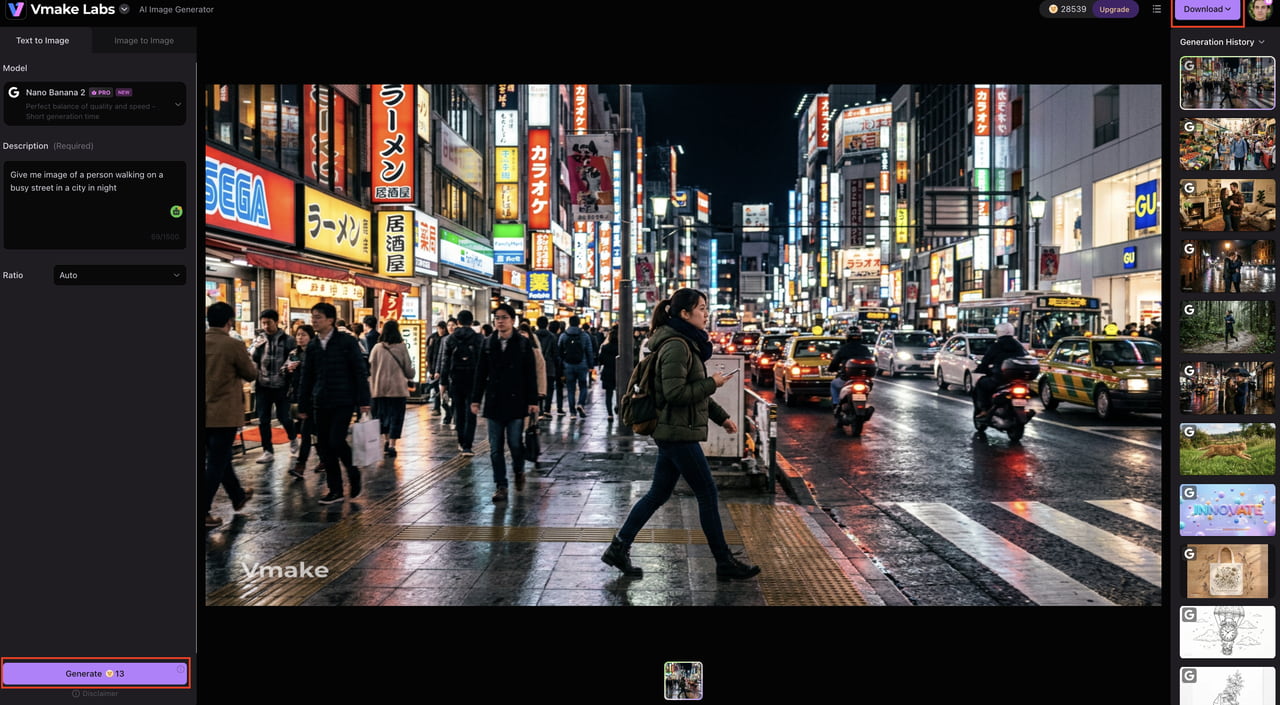This screenshot has height=705, width=1280.
Task: Select the tote bag history thumbnail
Action: 1227,571
